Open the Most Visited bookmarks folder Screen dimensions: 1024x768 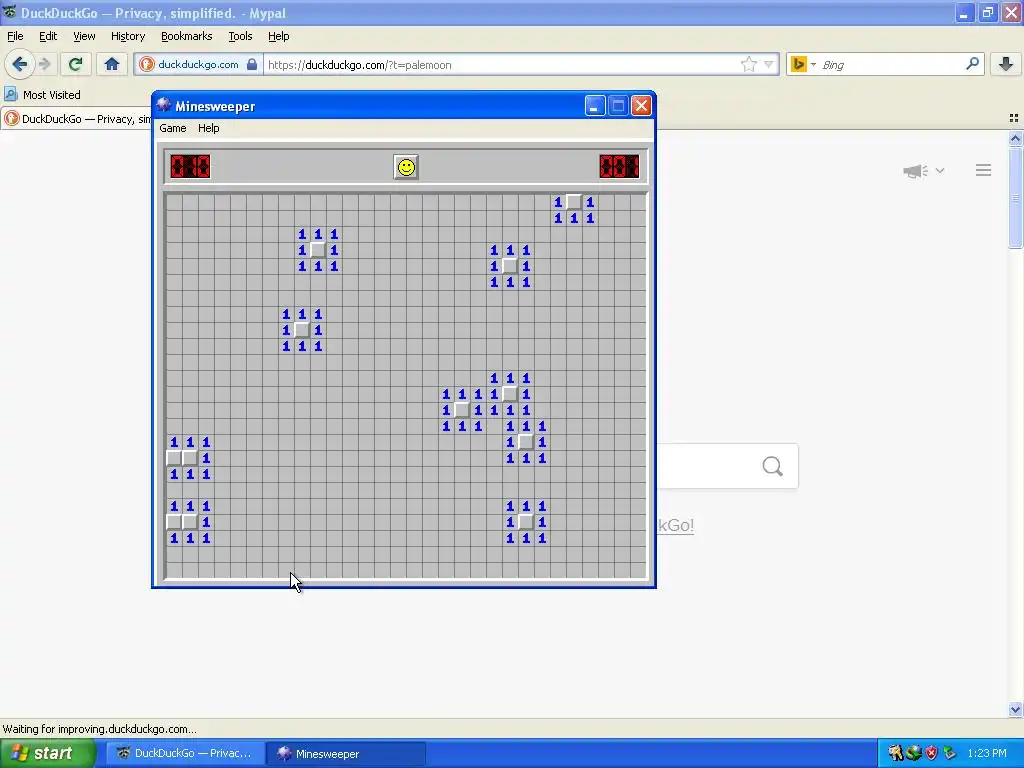tap(42, 95)
